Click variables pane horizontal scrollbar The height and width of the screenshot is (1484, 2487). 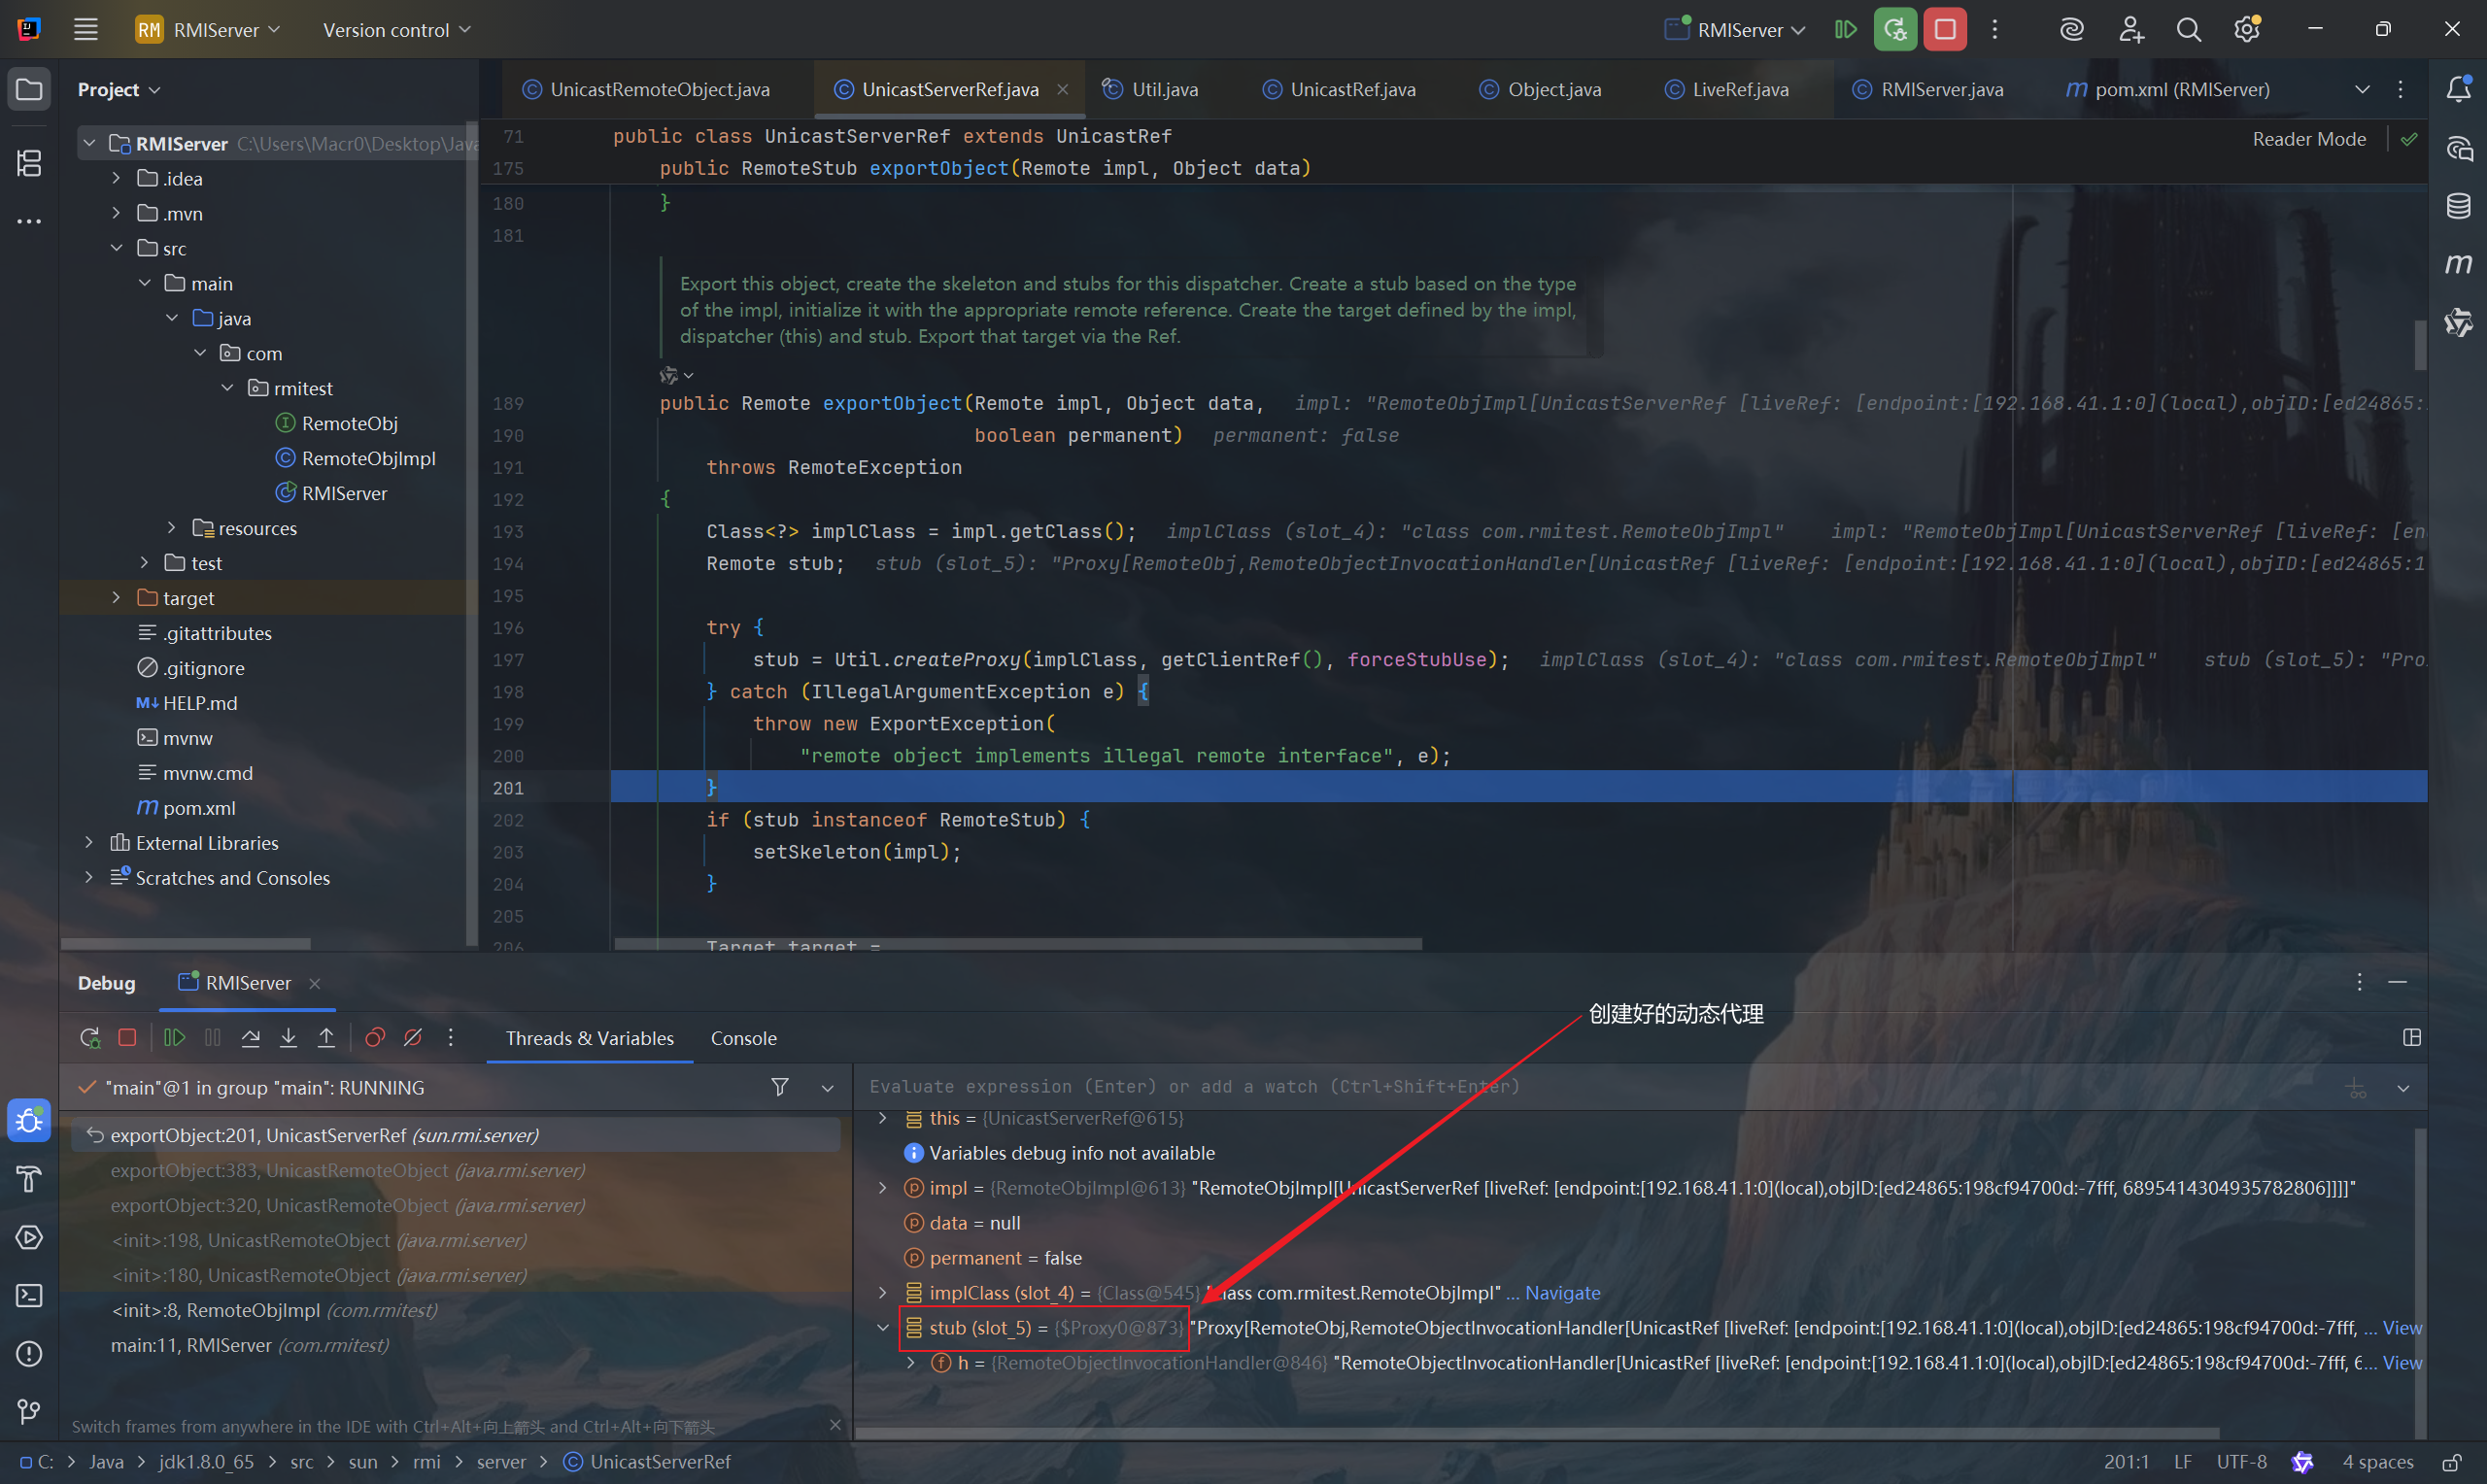pos(1536,1433)
